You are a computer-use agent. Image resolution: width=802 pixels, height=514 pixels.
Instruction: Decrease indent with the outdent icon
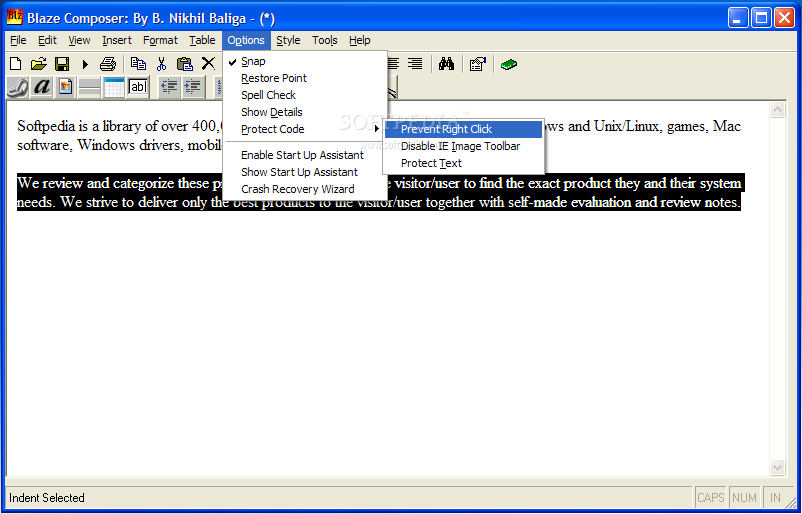click(x=169, y=87)
